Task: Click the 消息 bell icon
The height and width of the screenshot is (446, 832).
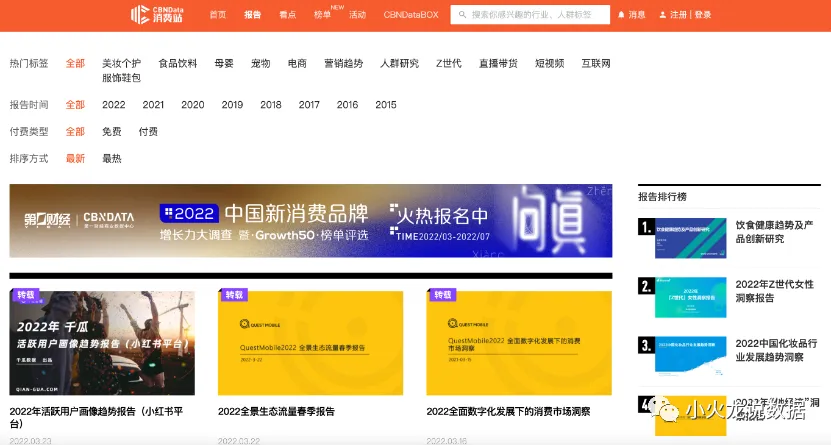Action: click(621, 15)
